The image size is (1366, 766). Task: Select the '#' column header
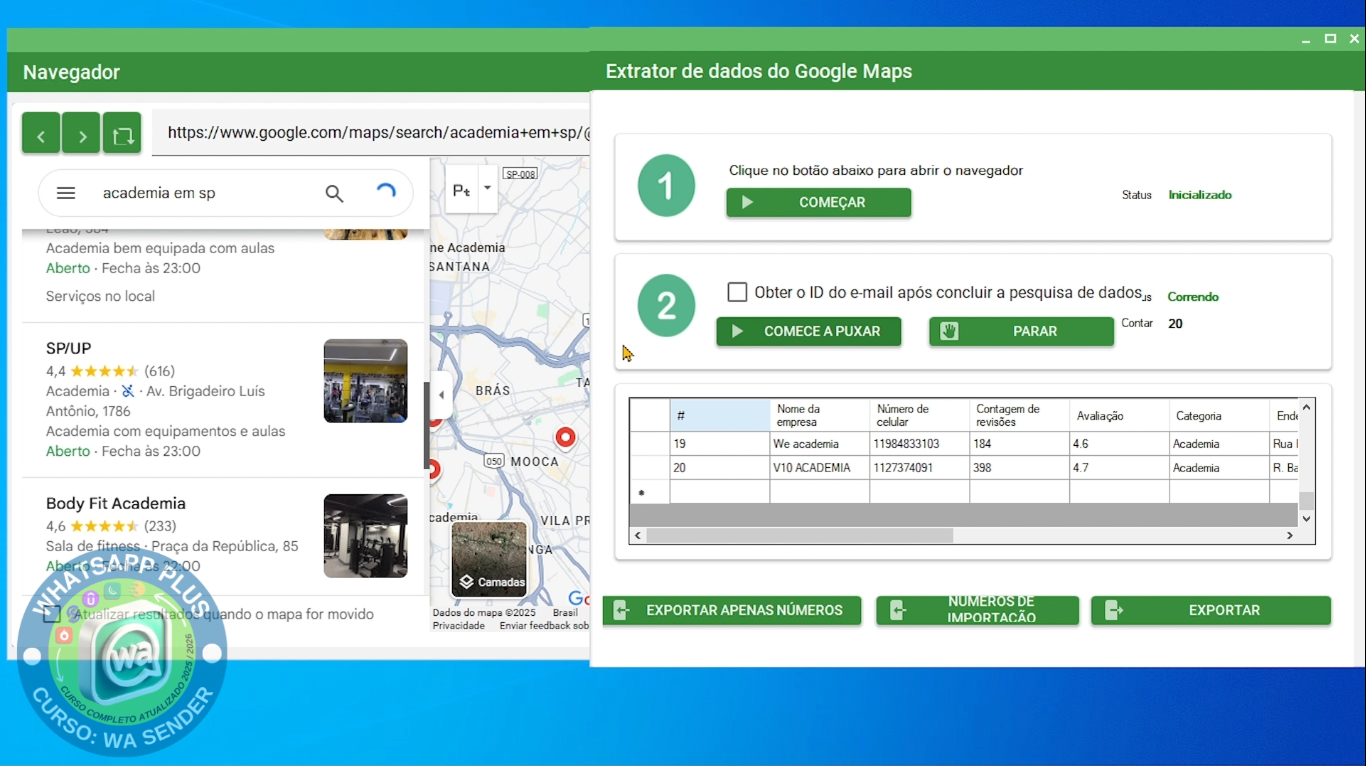pos(720,415)
